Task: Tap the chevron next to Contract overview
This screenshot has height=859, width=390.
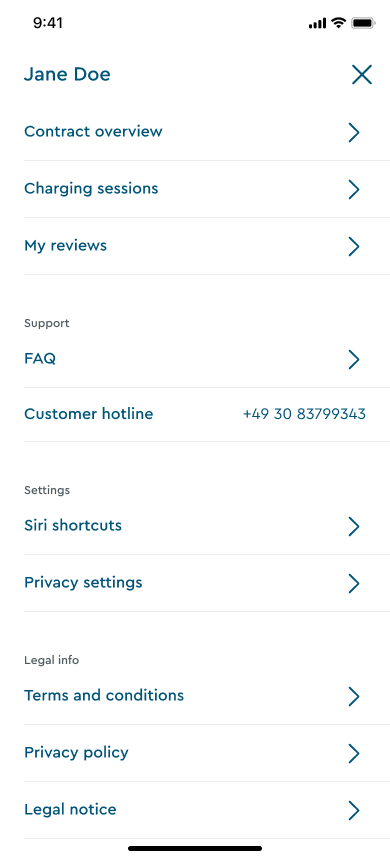Action: [x=354, y=132]
